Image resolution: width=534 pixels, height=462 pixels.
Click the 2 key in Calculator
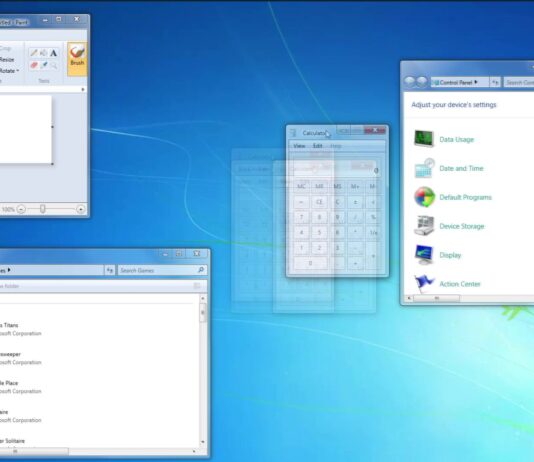pos(319,248)
